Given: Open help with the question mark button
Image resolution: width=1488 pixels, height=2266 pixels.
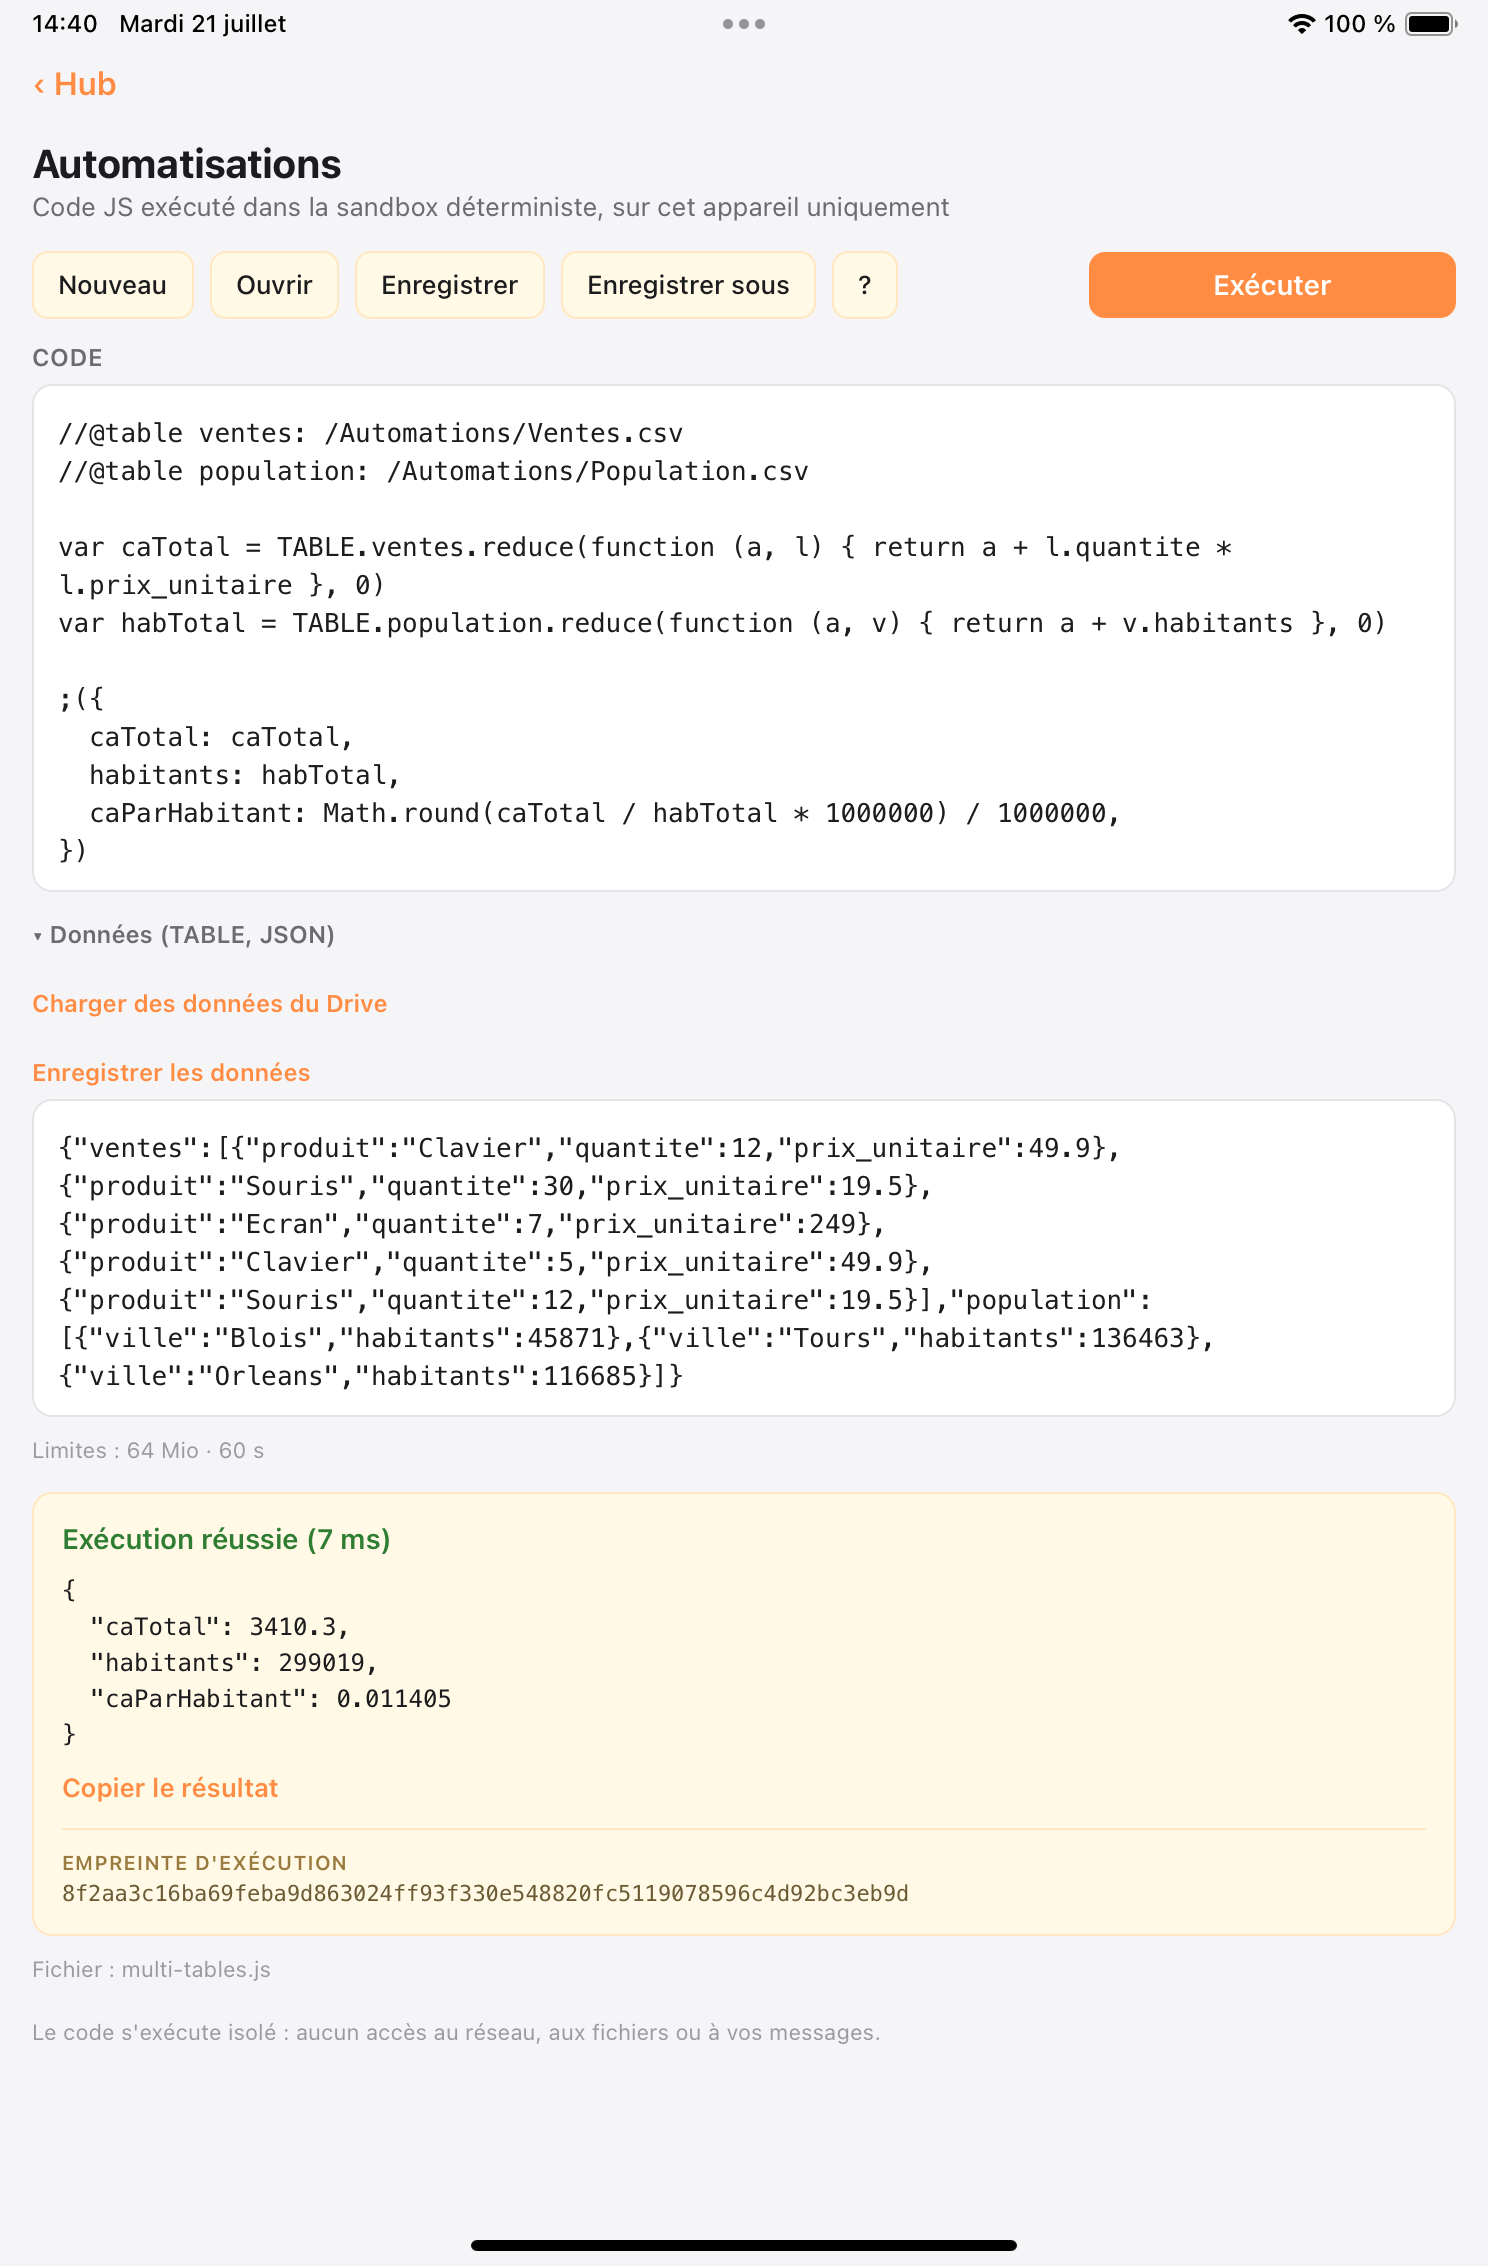Looking at the screenshot, I should [x=865, y=285].
